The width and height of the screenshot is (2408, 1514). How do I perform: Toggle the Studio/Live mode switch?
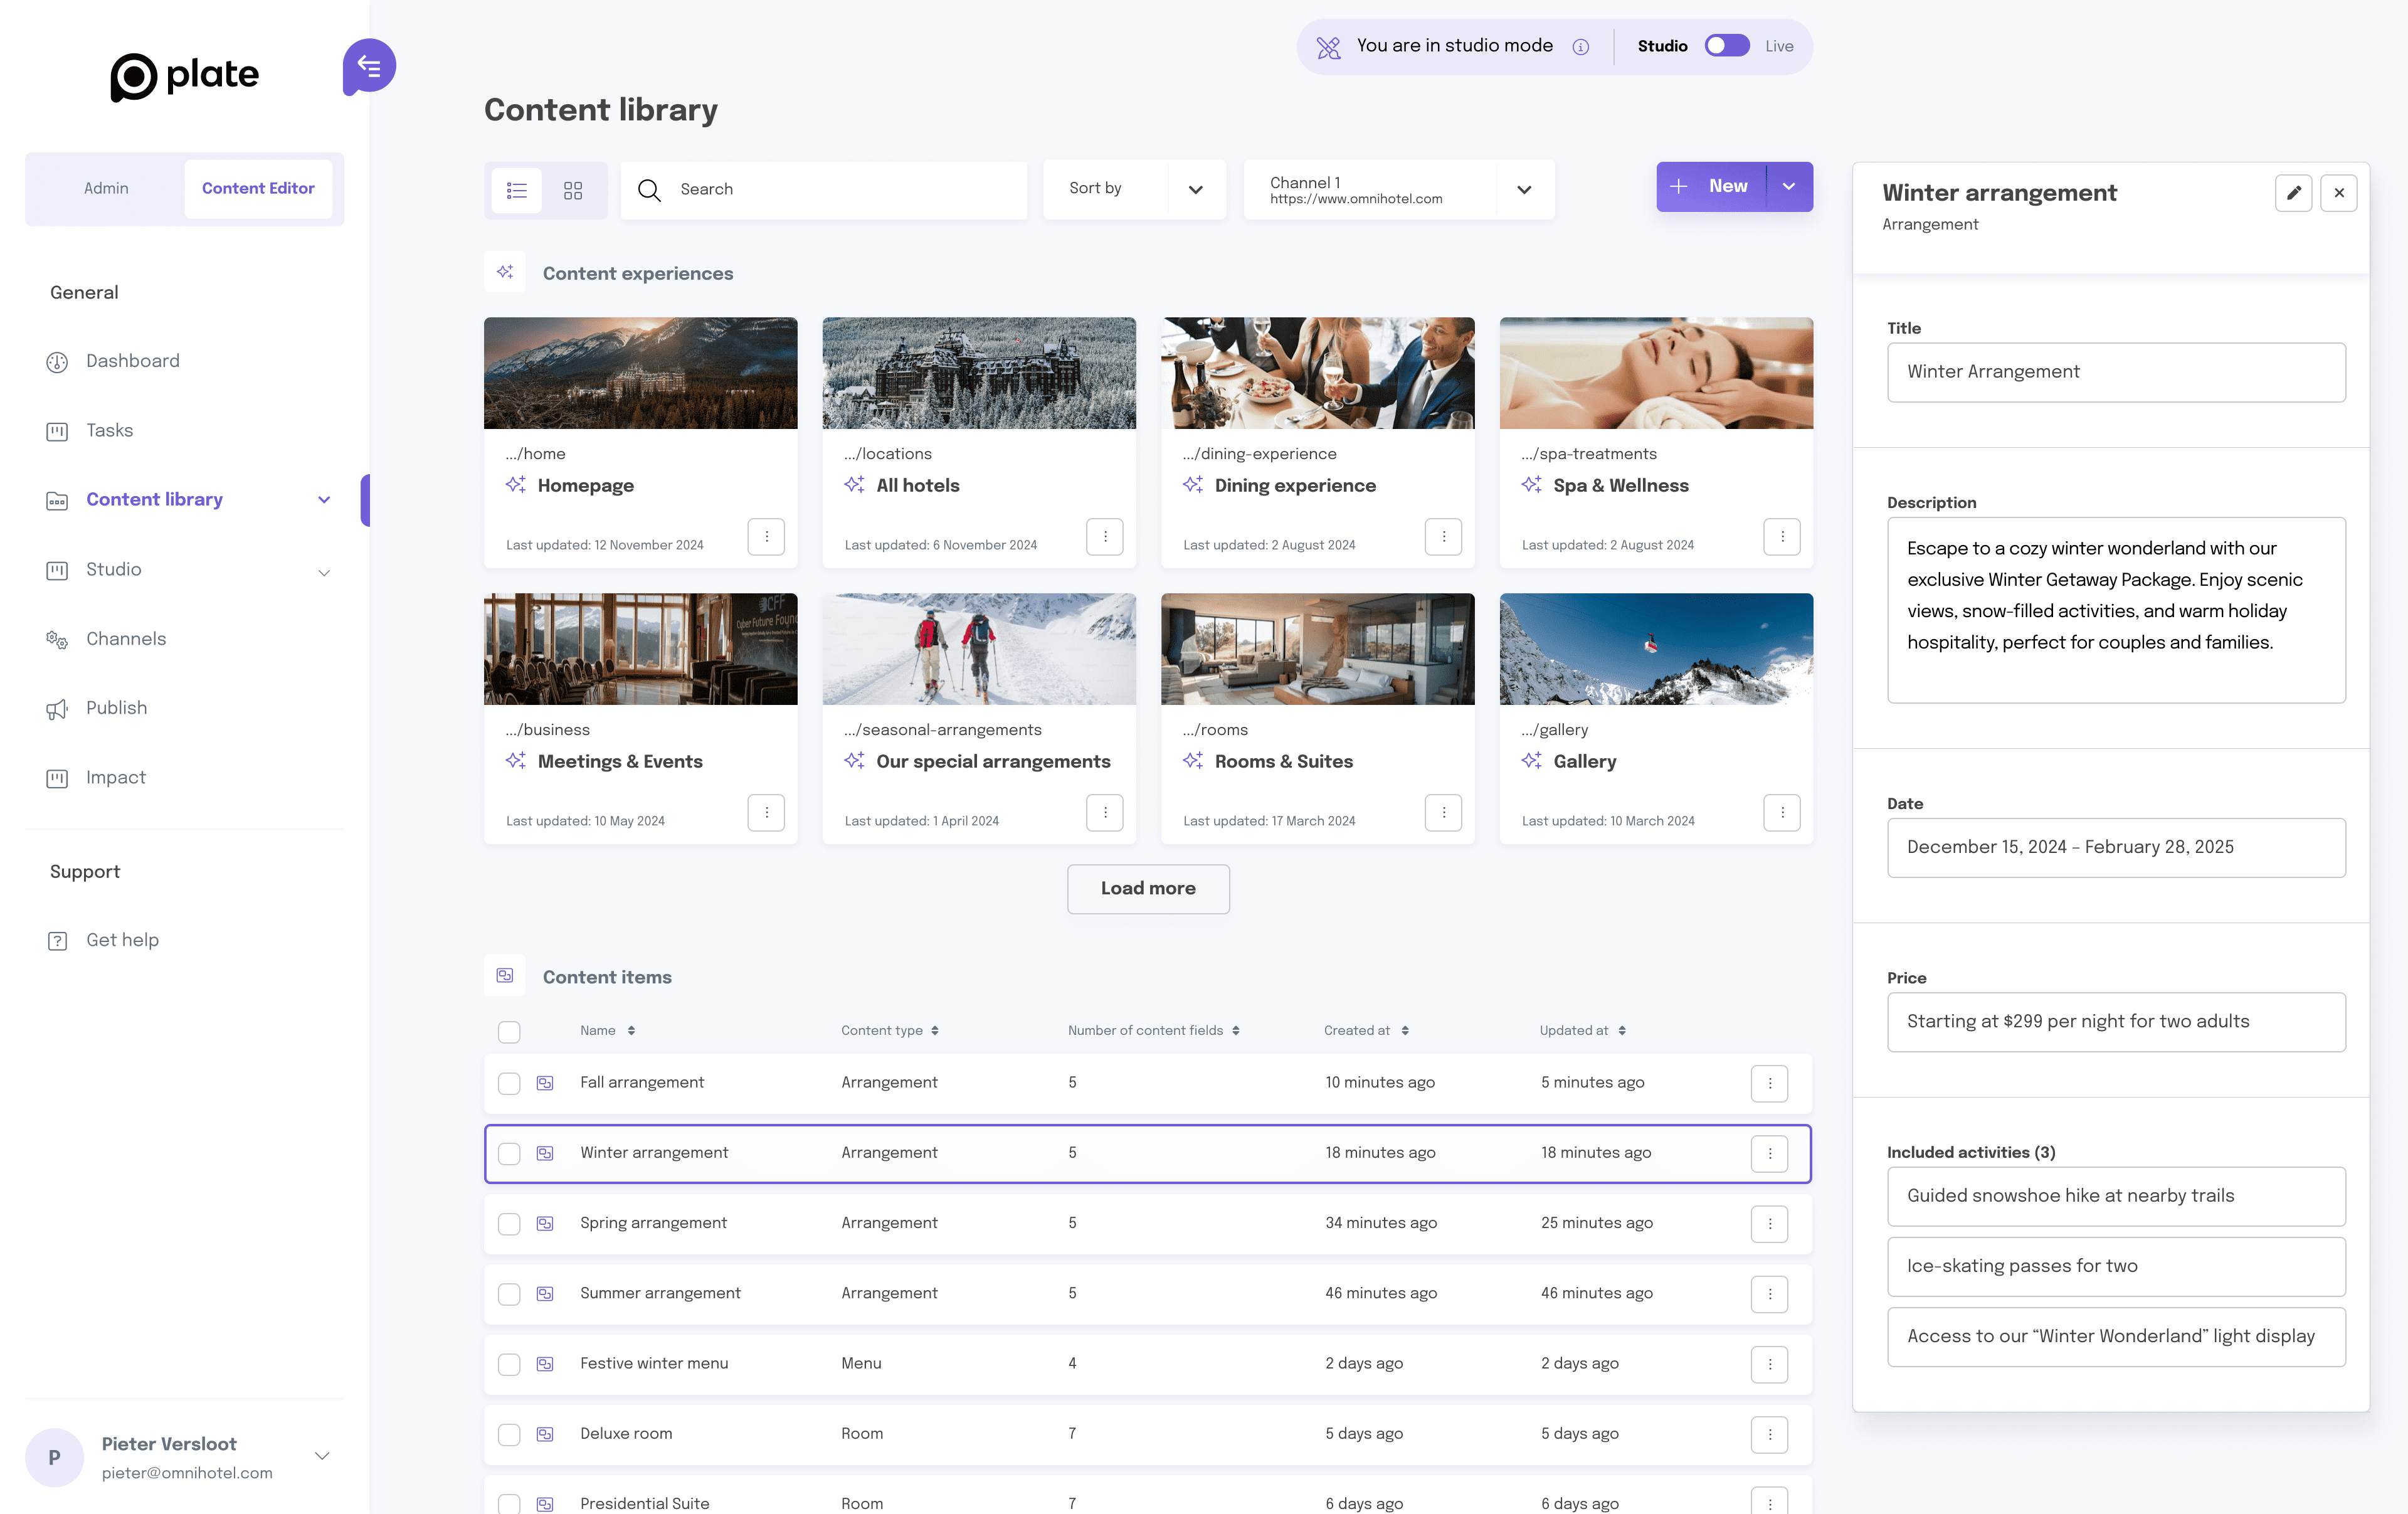[1727, 46]
